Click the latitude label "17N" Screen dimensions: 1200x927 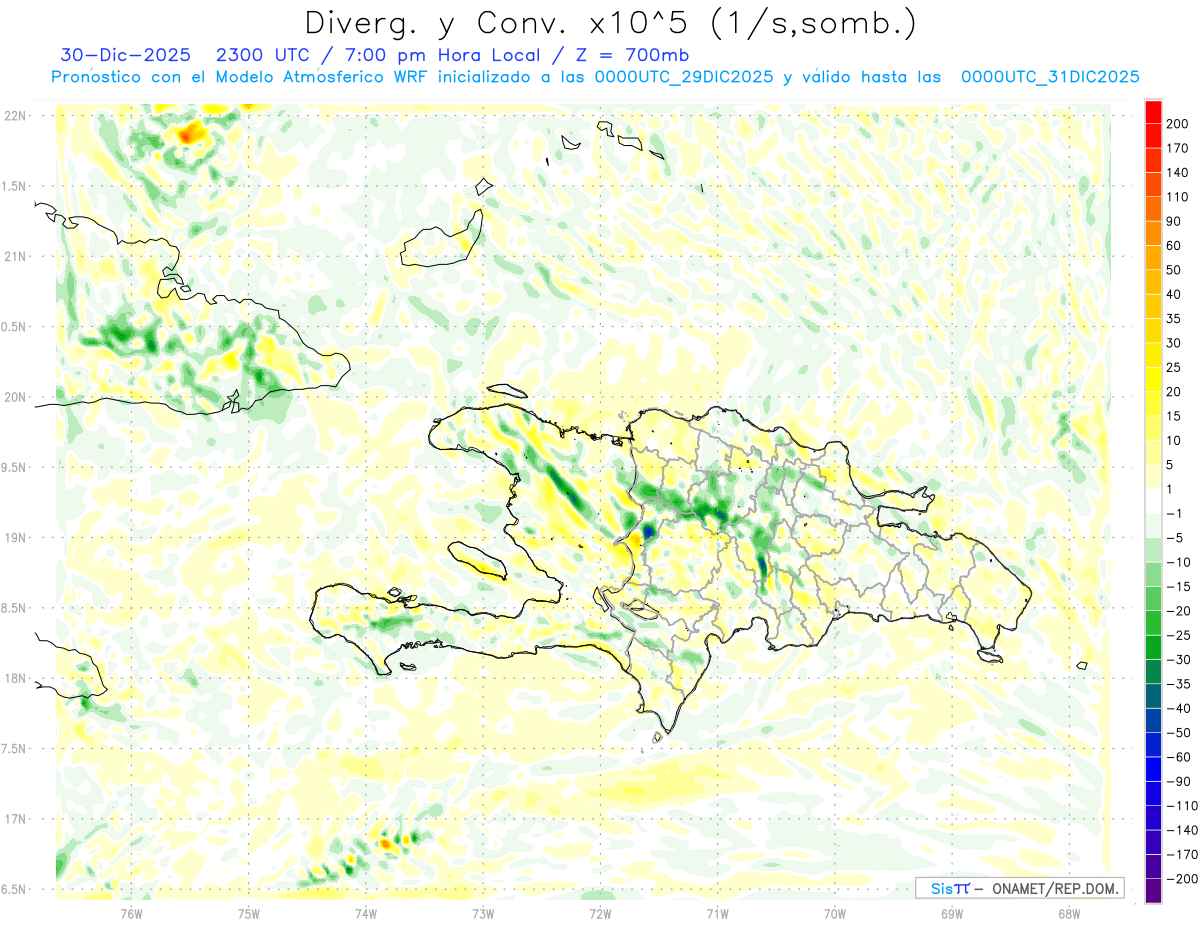click(x=15, y=820)
